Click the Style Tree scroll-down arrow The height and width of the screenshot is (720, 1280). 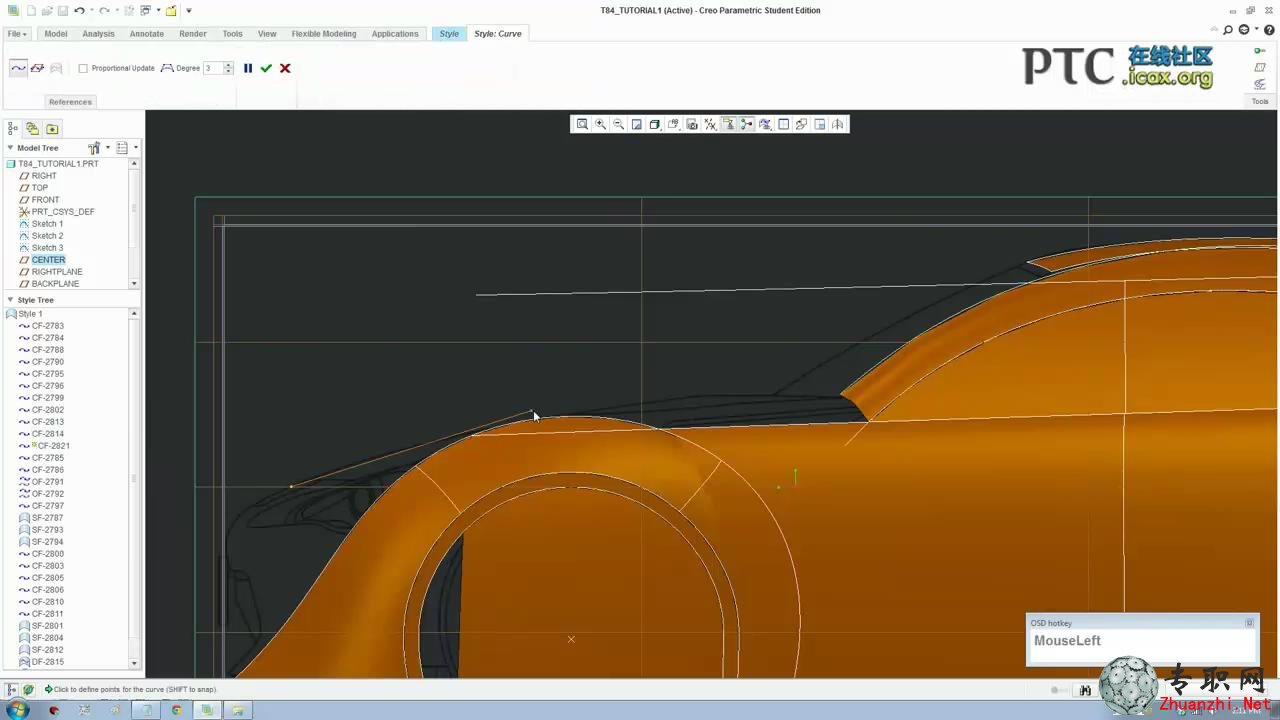click(134, 663)
